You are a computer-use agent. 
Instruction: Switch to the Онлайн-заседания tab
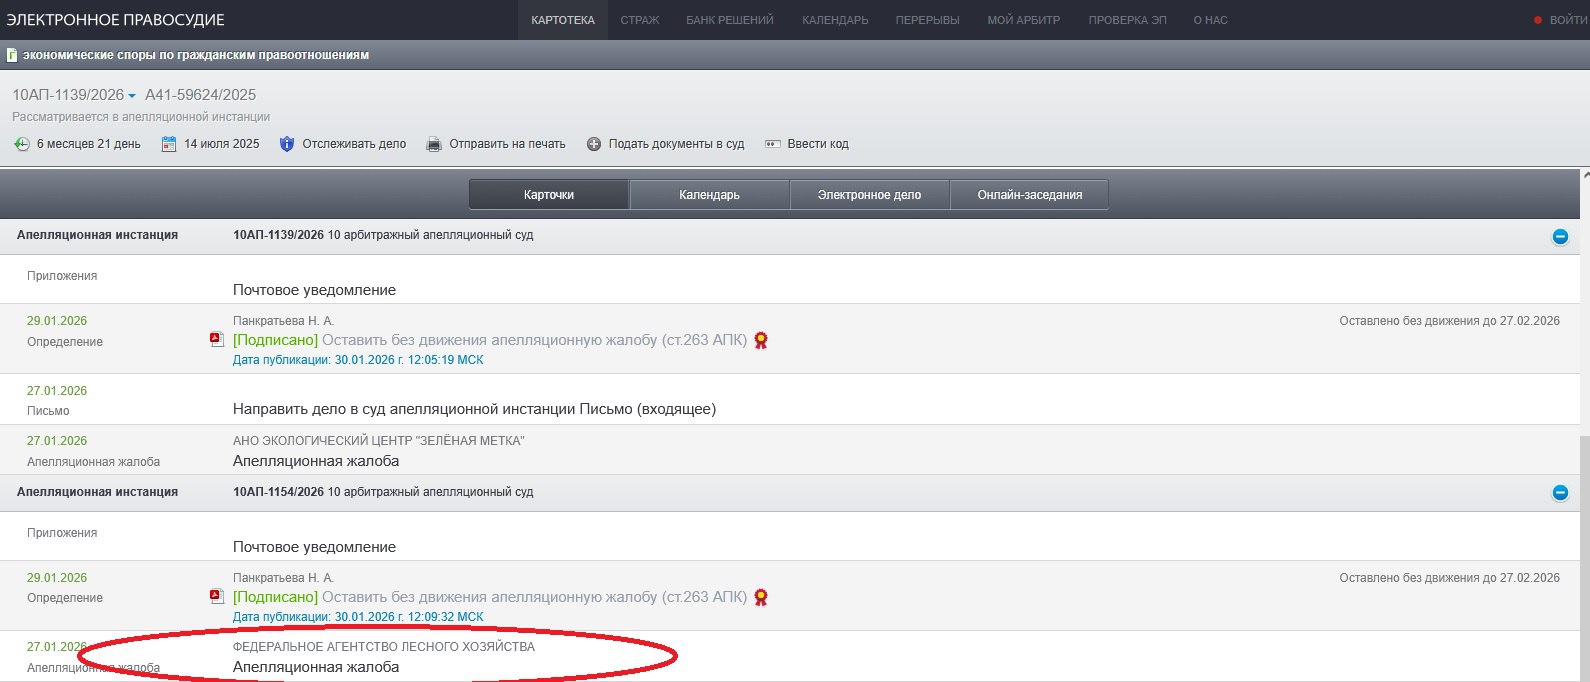click(x=1029, y=195)
